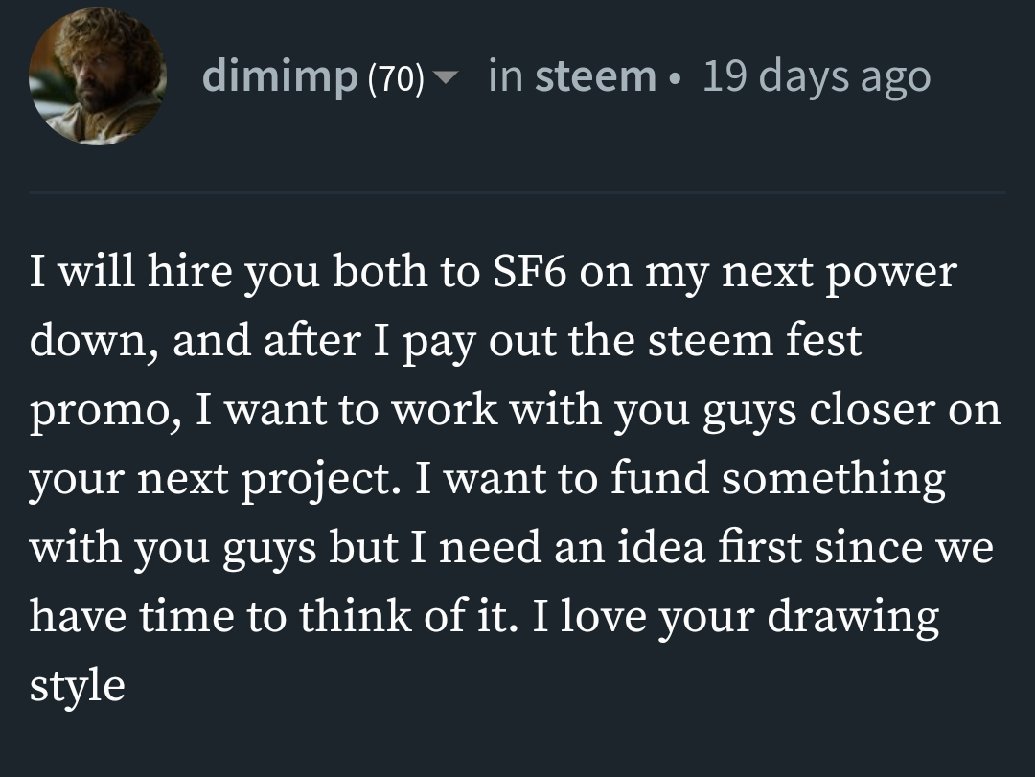Click the word "fund" in the comment

point(659,479)
